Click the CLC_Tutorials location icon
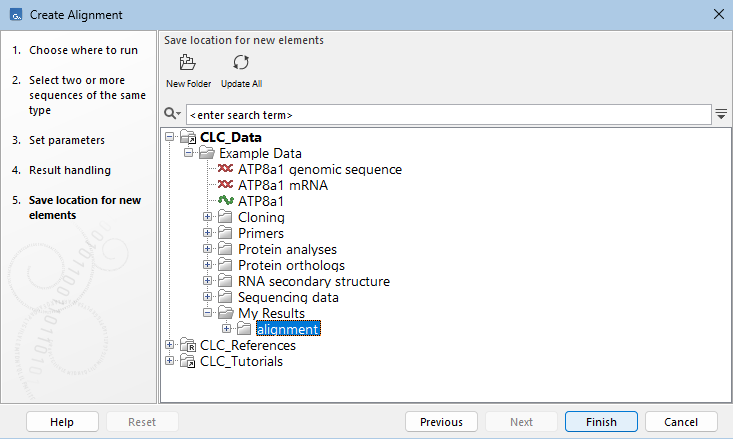The height and width of the screenshot is (439, 733). point(188,362)
